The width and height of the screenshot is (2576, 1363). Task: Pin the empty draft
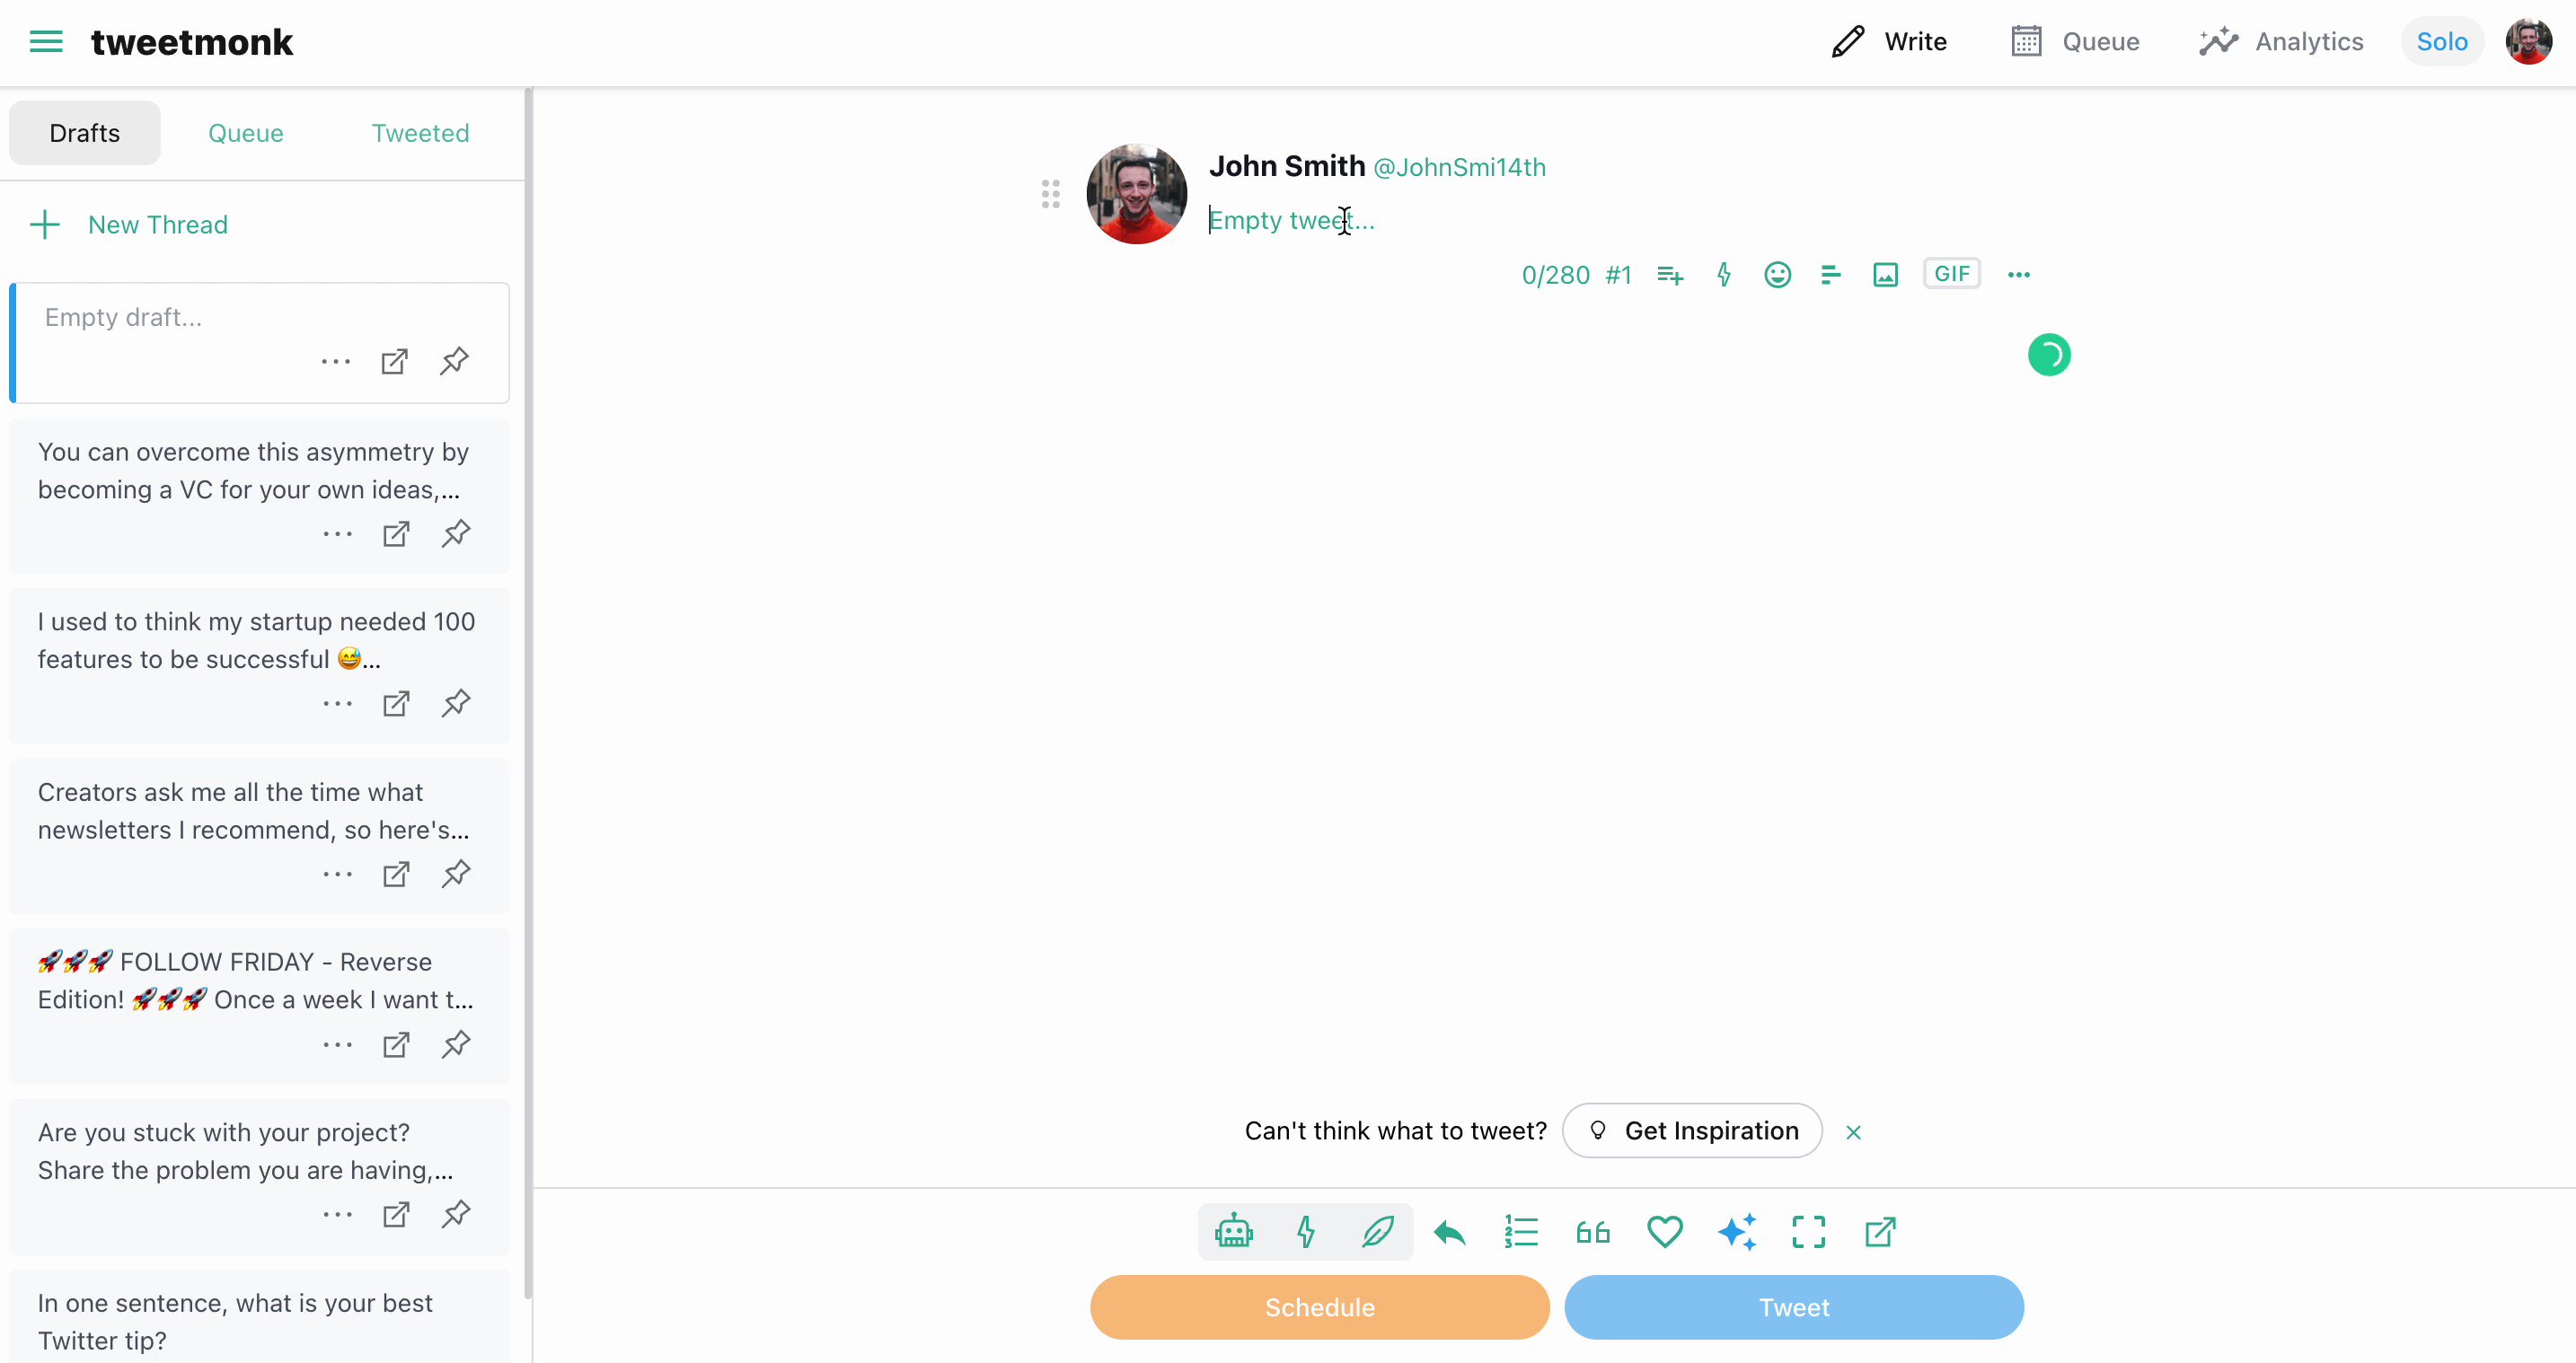pyautogui.click(x=454, y=361)
